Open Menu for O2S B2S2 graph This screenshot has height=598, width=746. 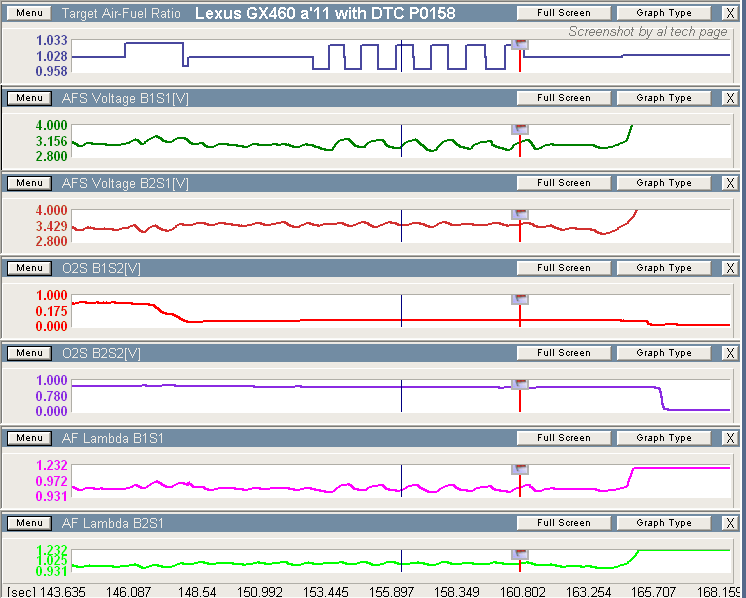29,353
